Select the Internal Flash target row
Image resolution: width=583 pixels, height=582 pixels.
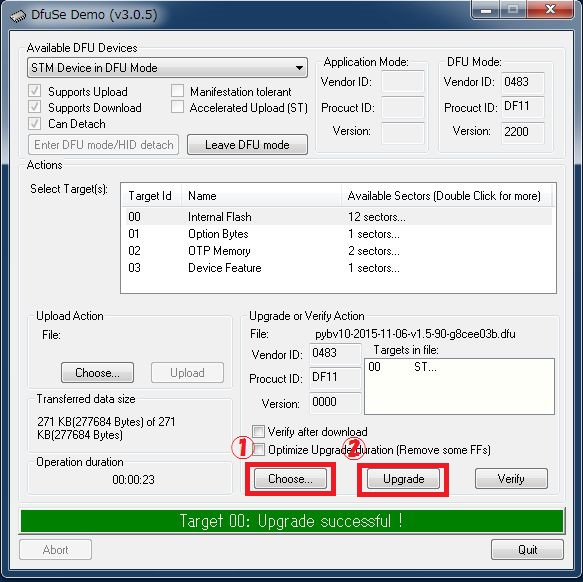(338, 217)
